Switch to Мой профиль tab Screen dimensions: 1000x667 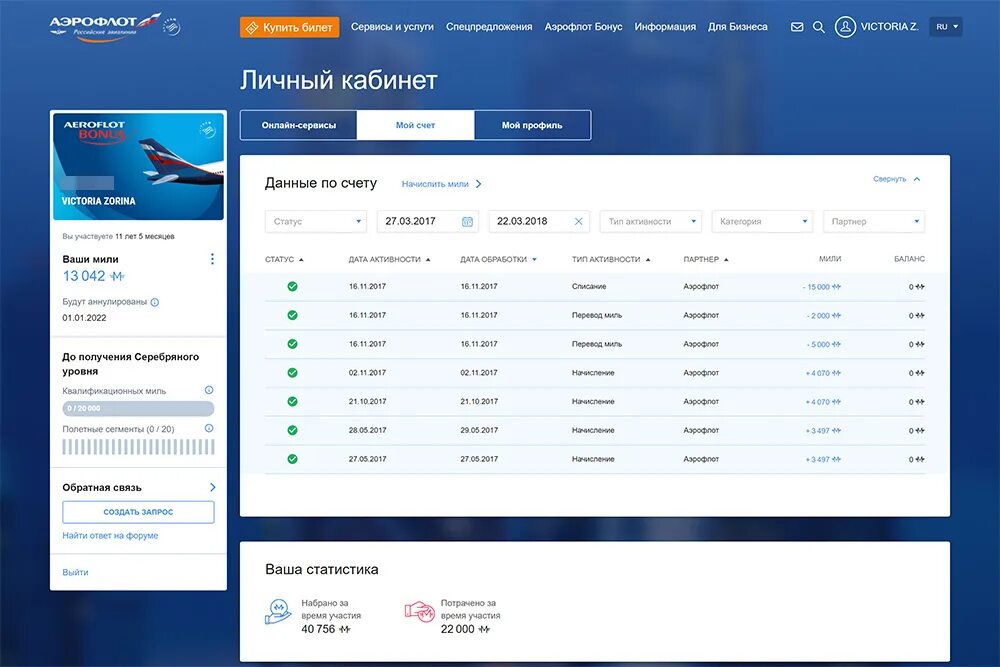[x=532, y=125]
